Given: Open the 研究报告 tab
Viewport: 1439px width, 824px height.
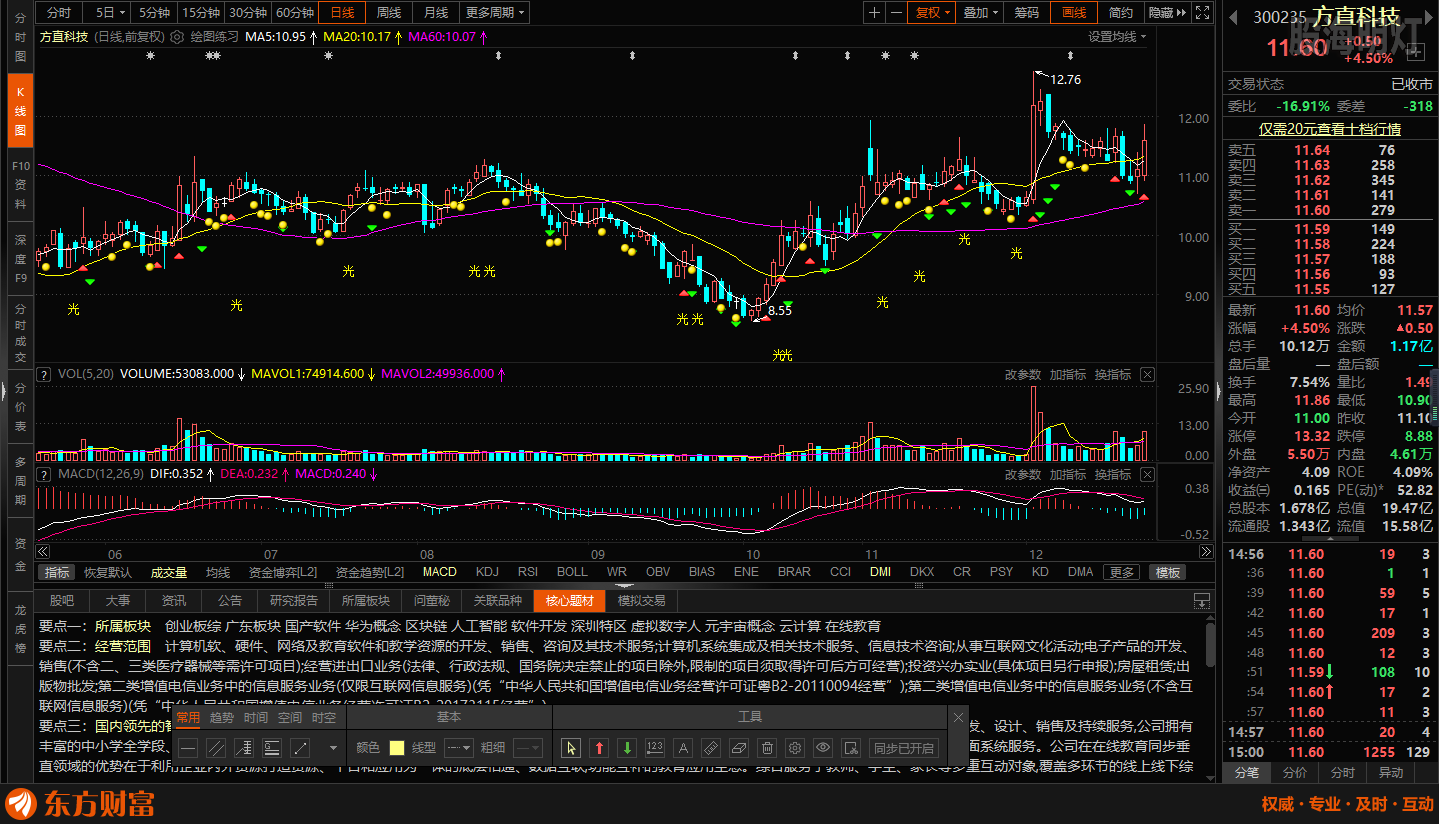Looking at the screenshot, I should tap(294, 601).
